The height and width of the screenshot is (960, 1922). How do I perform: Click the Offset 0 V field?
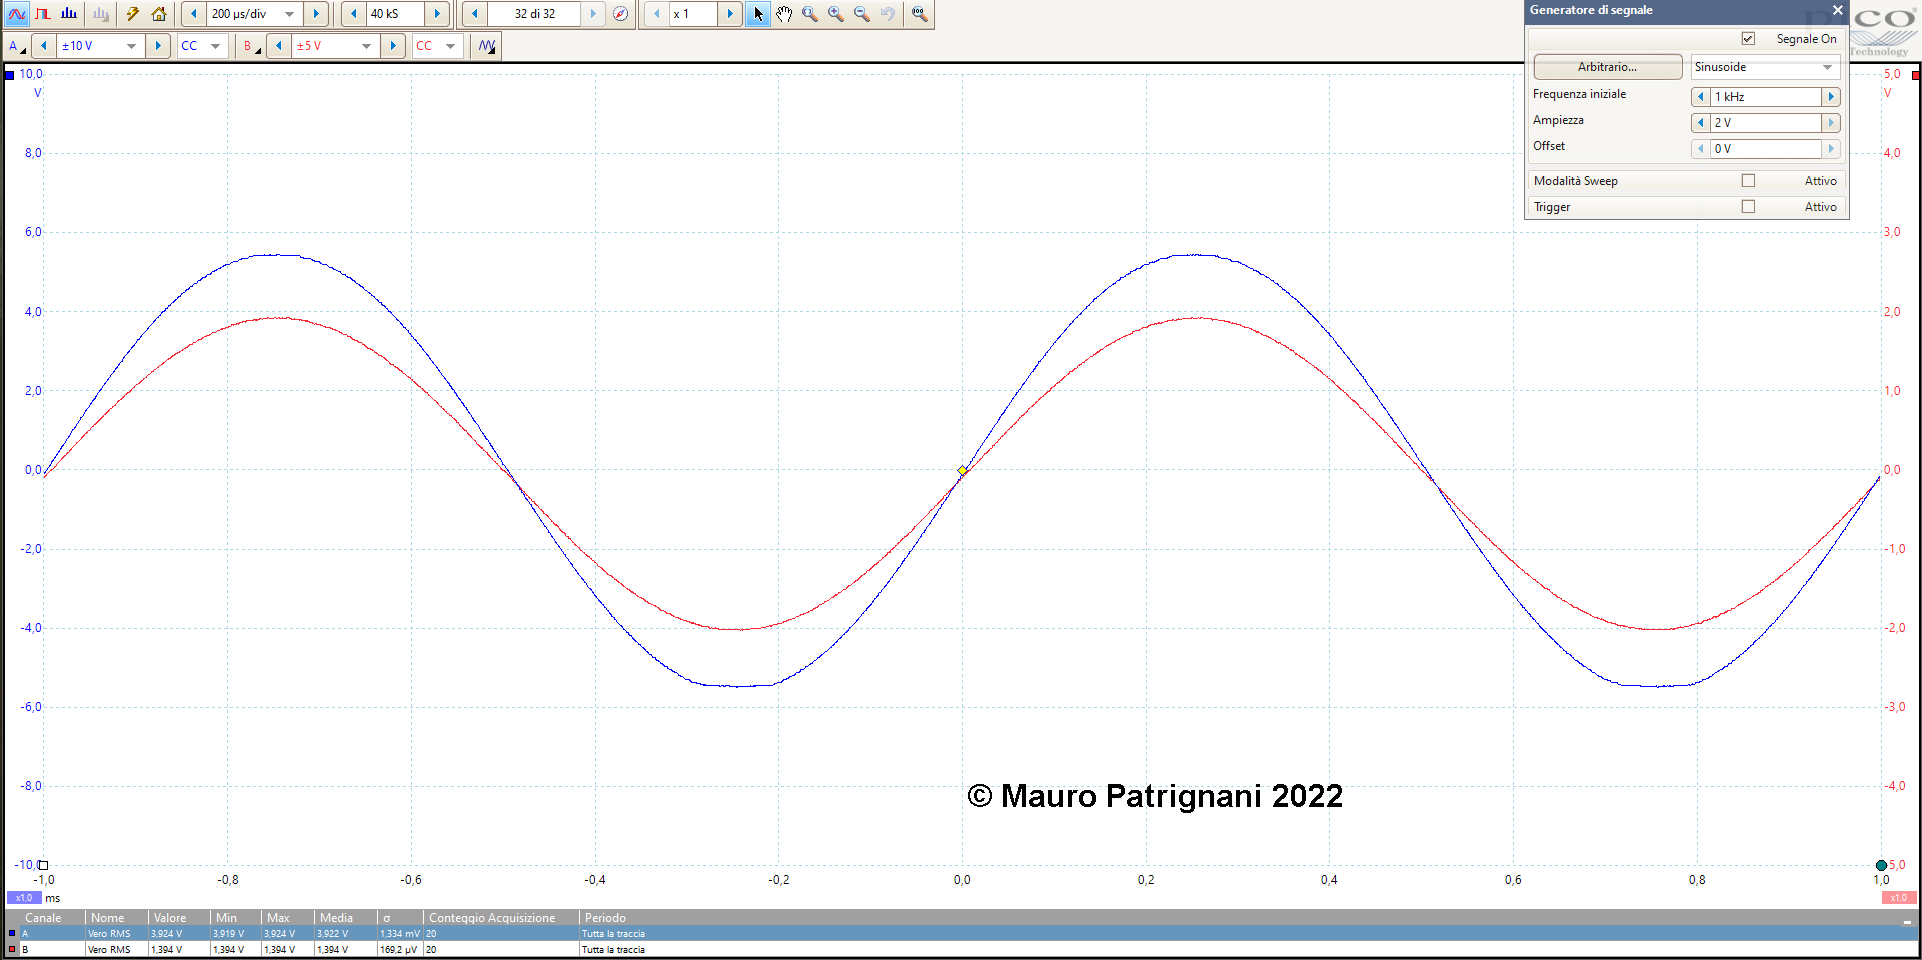(x=1766, y=149)
